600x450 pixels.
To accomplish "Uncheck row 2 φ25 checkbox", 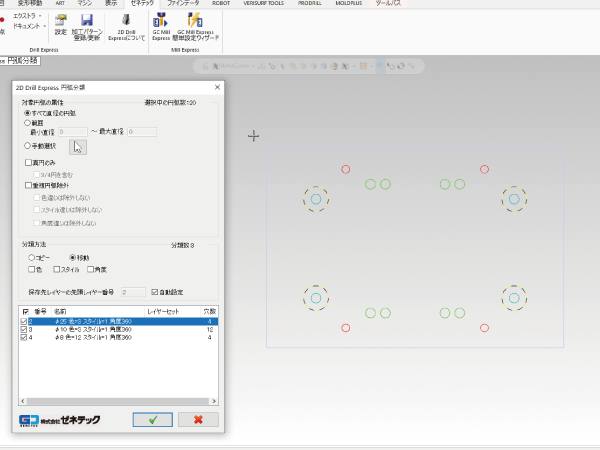I will tap(24, 321).
